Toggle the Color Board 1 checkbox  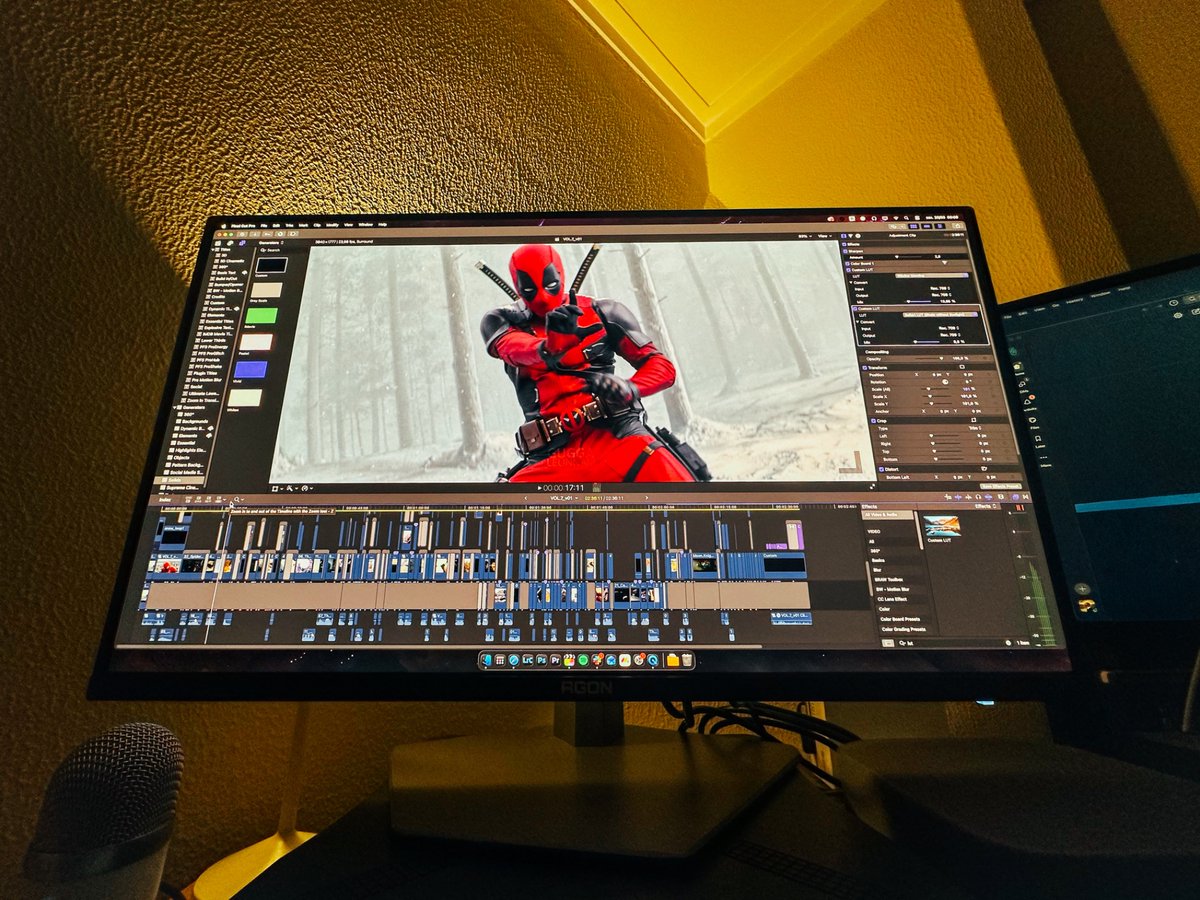847,263
